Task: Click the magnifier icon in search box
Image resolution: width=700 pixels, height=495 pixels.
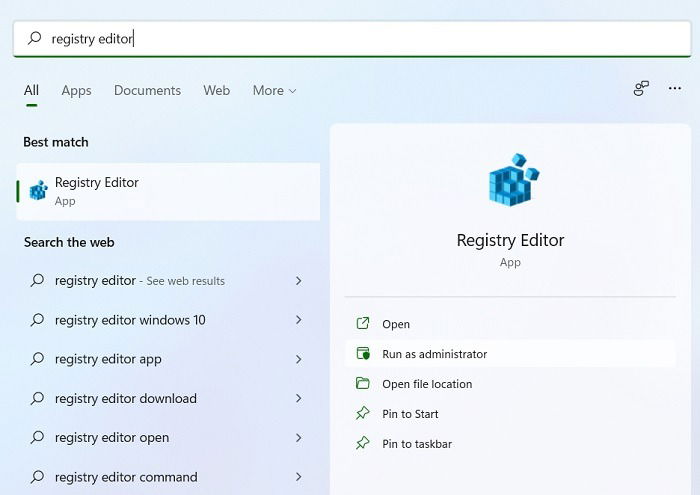Action: click(x=34, y=38)
